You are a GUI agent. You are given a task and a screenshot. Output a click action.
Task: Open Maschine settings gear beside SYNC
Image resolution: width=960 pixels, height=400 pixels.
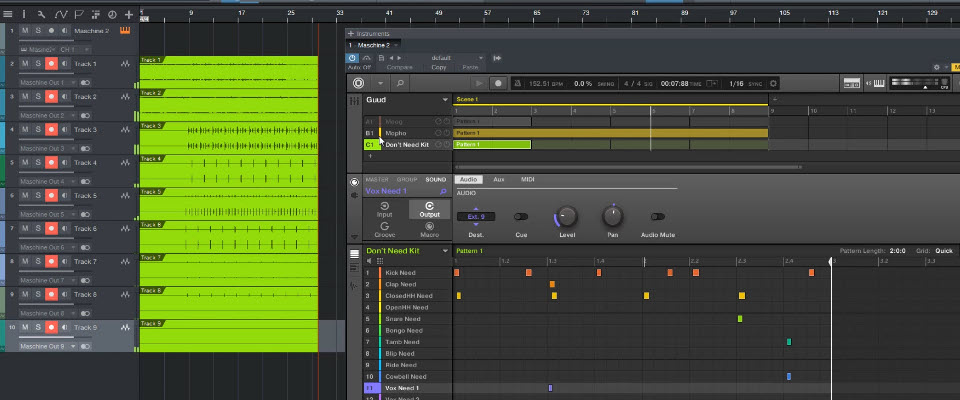tap(773, 83)
